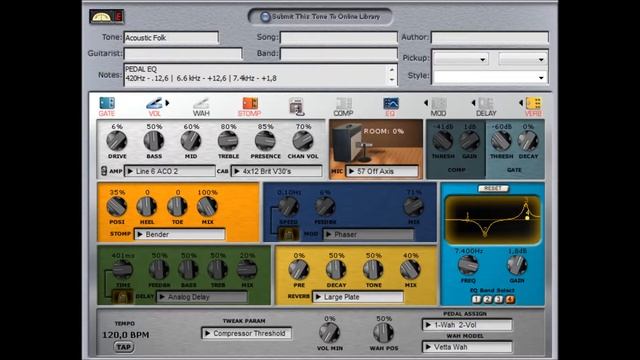Click the Notes scrollbar down arrow
This screenshot has width=640, height=360.
[x=391, y=80]
